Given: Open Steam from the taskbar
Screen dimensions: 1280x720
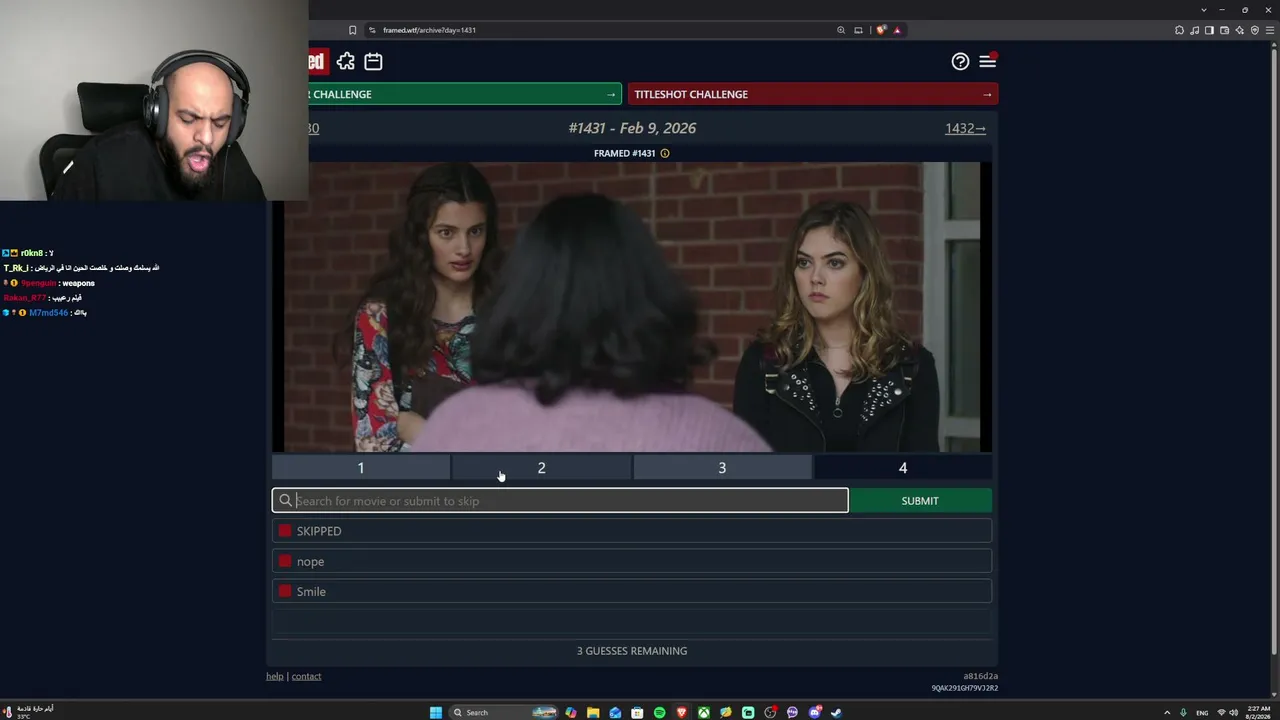Looking at the screenshot, I should tap(836, 713).
